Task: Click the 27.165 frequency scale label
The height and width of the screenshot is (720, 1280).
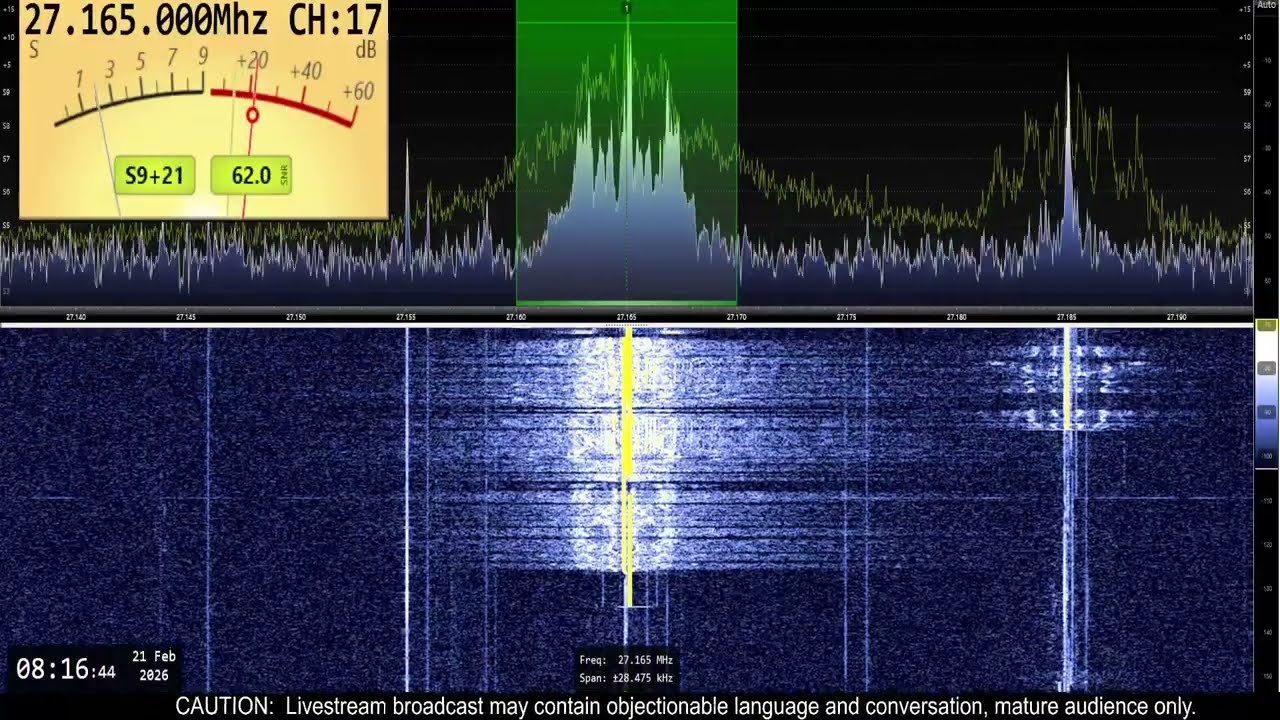Action: click(626, 317)
